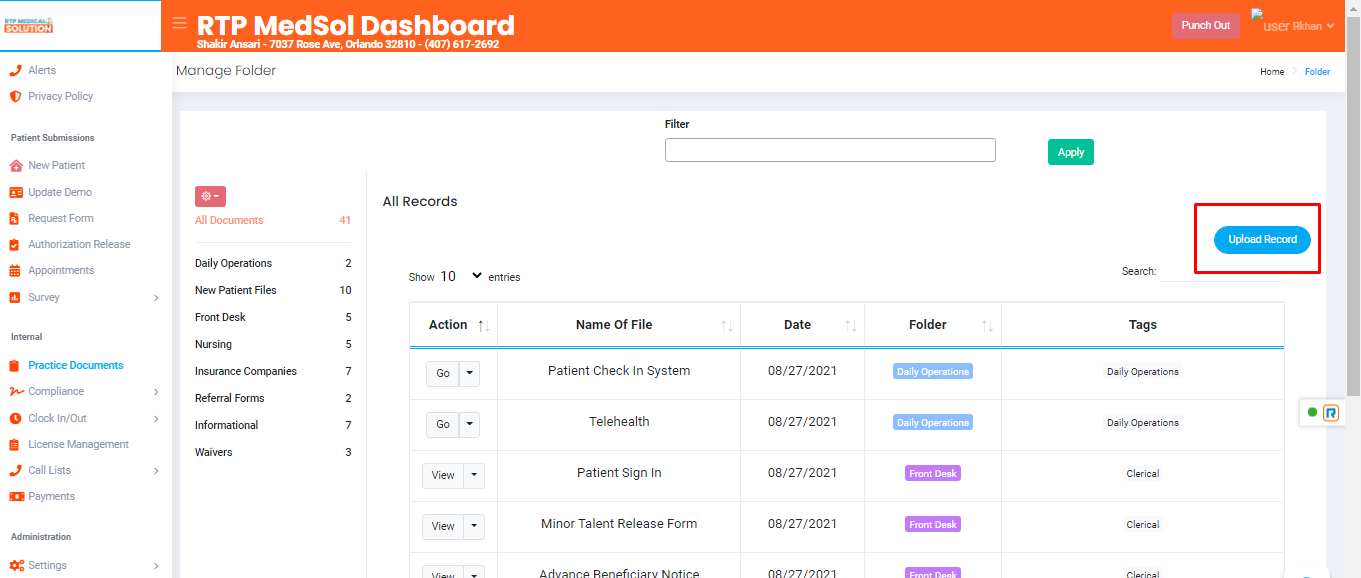The height and width of the screenshot is (578, 1361).
Task: Click into the table Search field
Action: (x=1222, y=272)
